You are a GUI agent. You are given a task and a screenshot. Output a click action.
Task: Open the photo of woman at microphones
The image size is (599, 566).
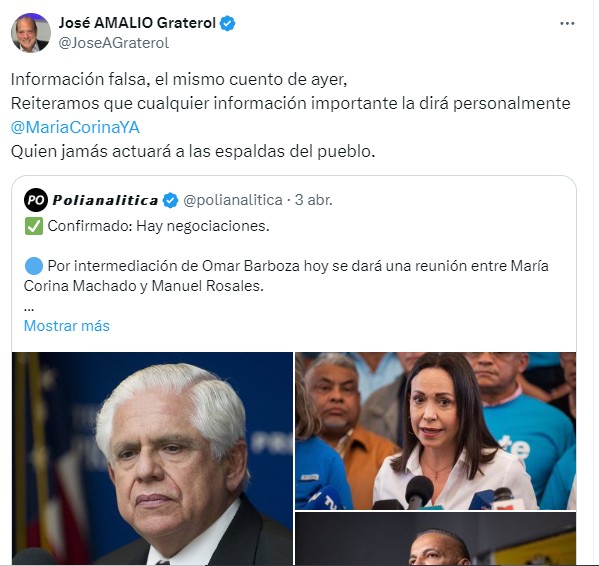[x=435, y=431]
